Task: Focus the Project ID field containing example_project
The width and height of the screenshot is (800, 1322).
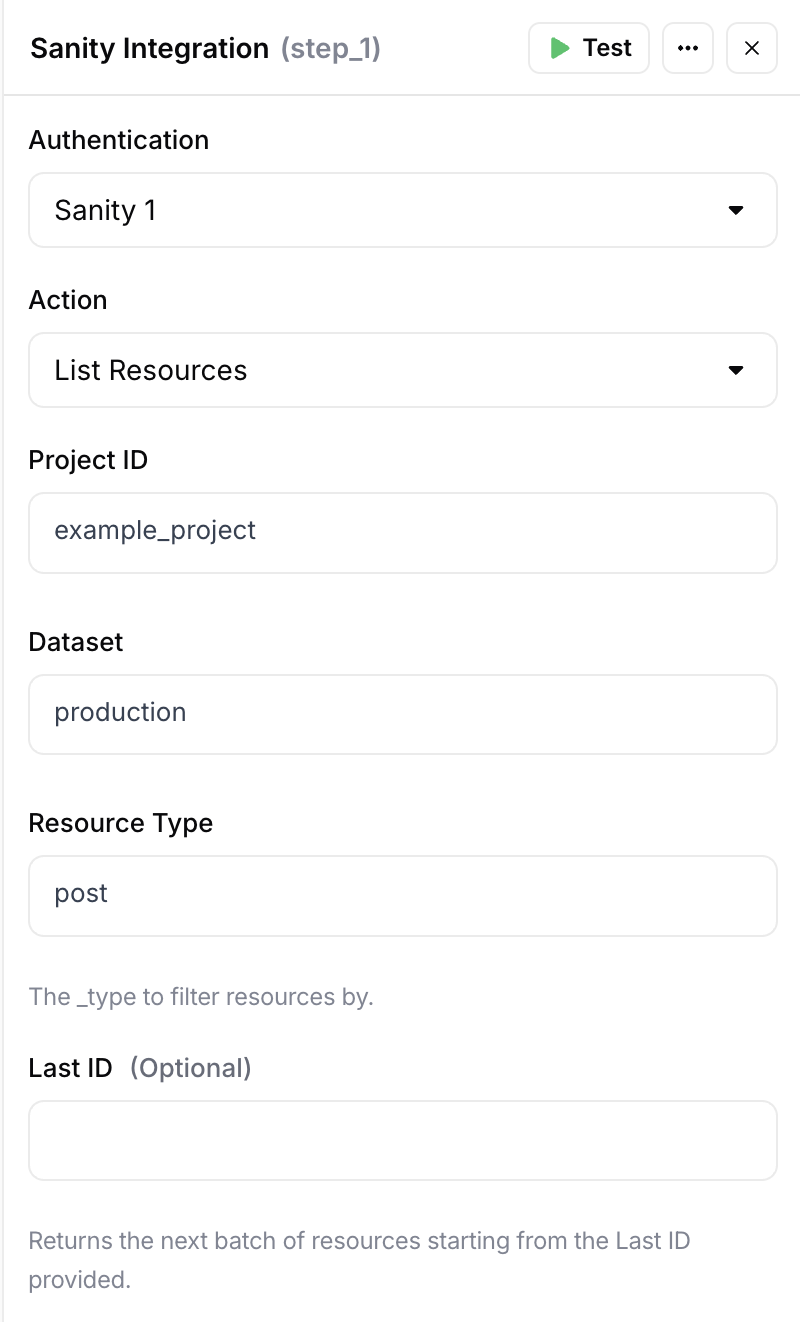Action: tap(403, 533)
